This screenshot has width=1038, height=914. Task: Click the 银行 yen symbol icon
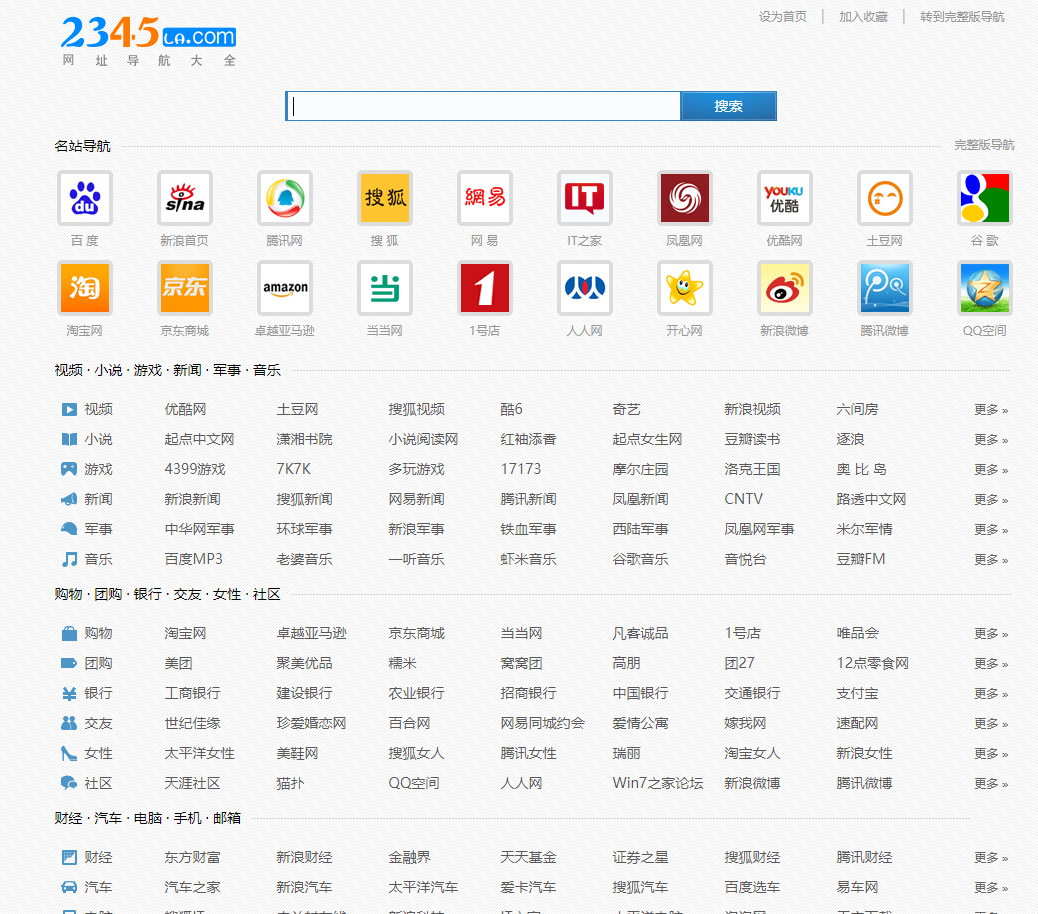coord(69,694)
